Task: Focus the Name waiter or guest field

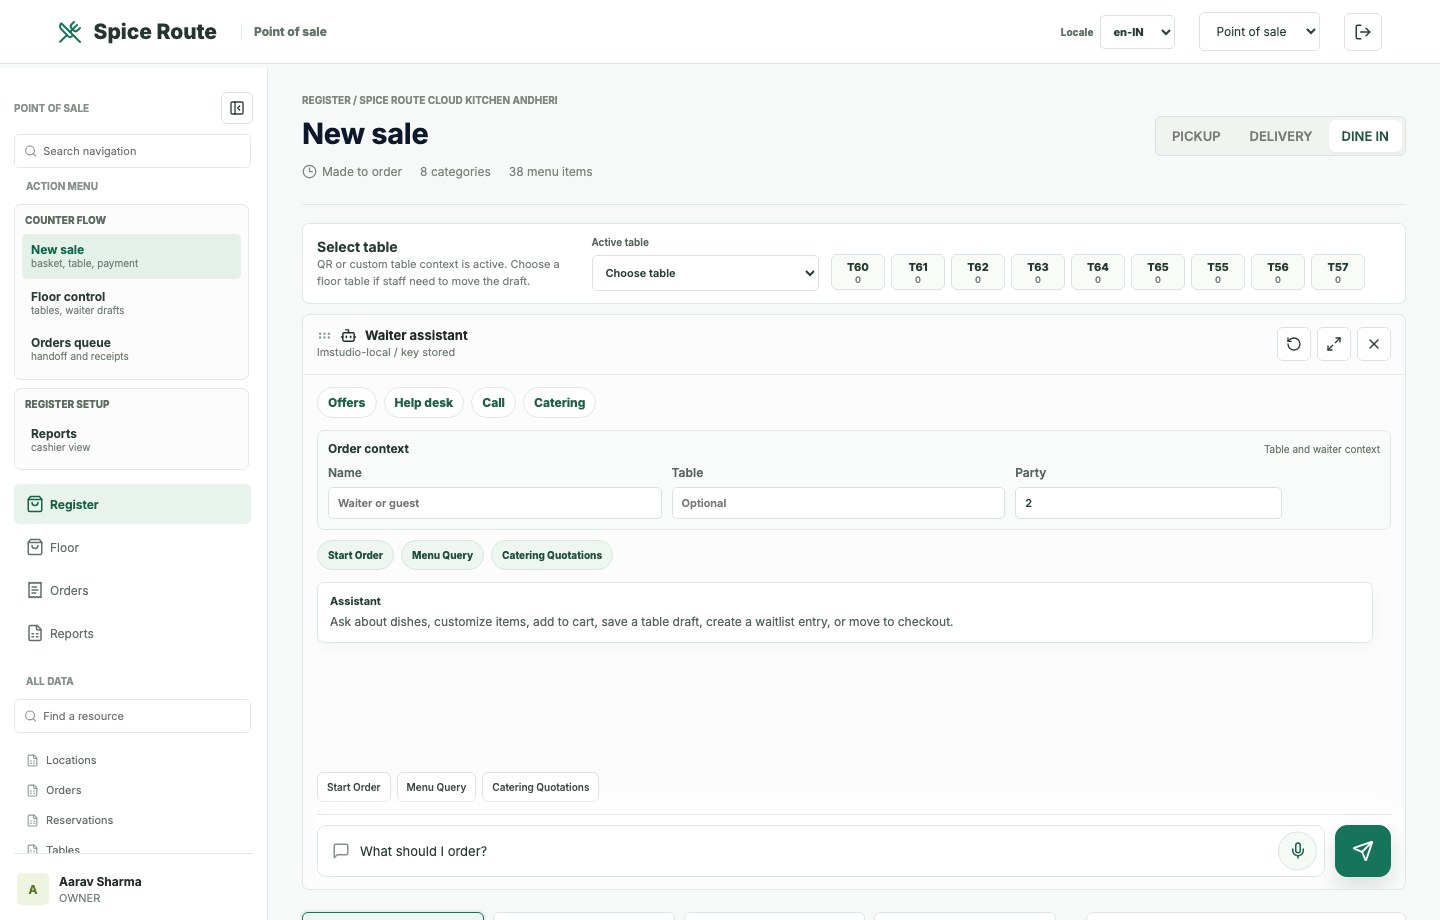Action: tap(495, 503)
